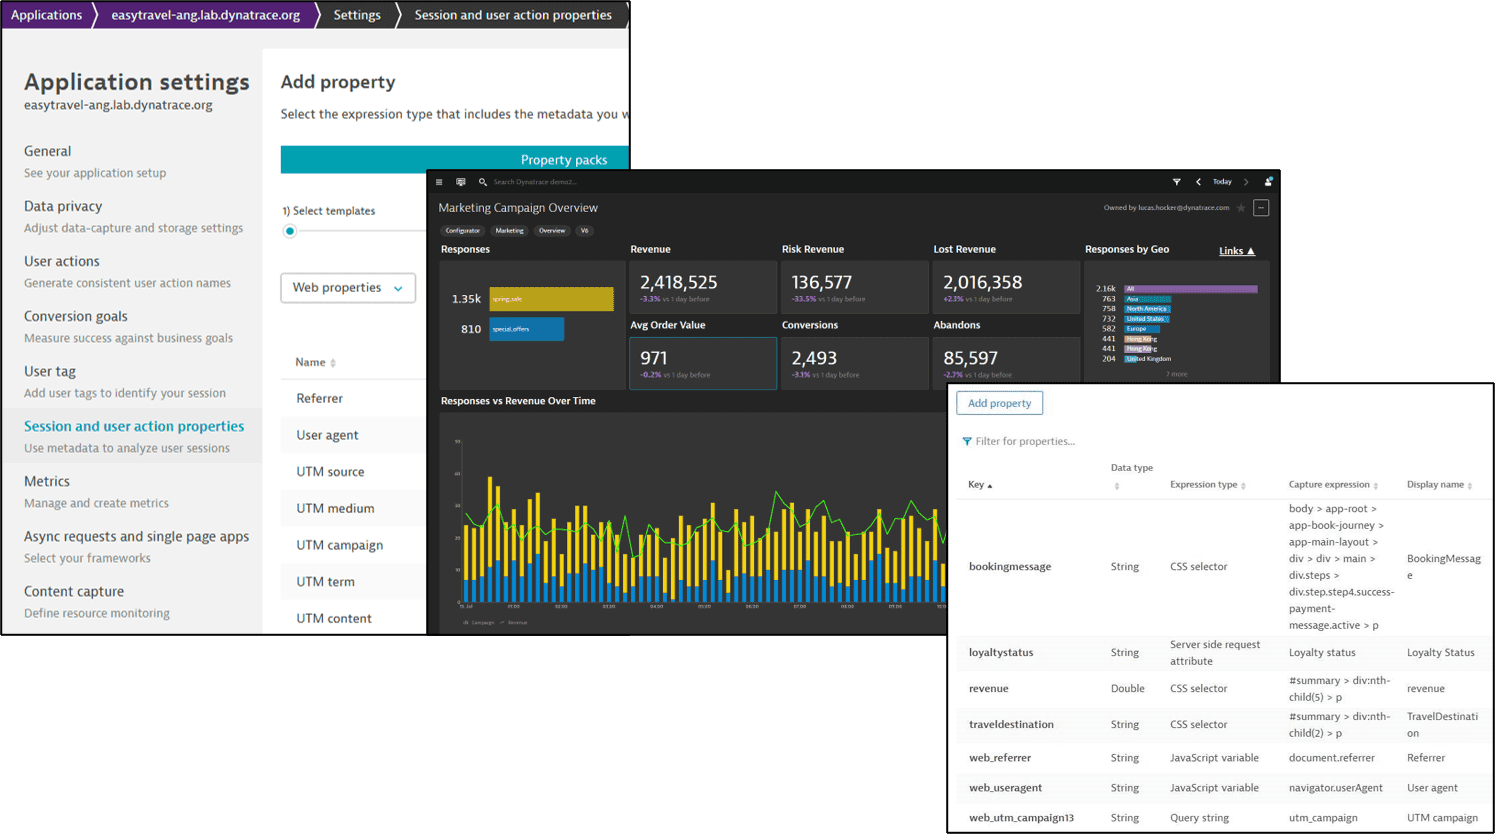Sort by Expression type column arrows
Screen dimensions: 1495x834
pyautogui.click(x=1243, y=486)
